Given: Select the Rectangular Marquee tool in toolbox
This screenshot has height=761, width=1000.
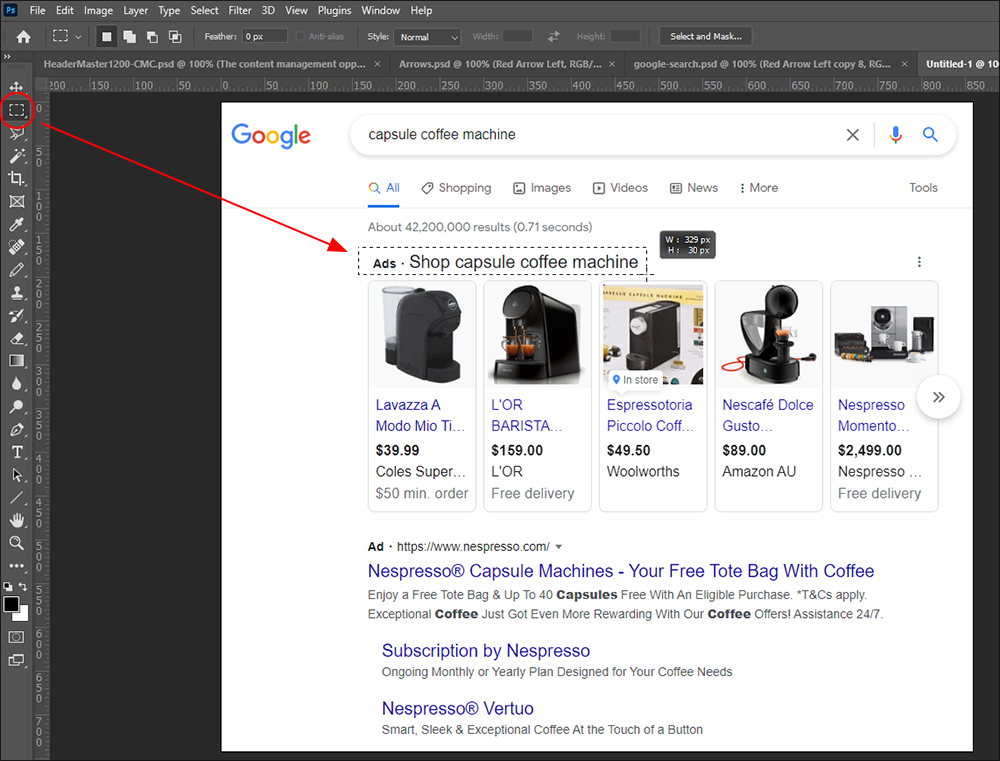Looking at the screenshot, I should (17, 110).
